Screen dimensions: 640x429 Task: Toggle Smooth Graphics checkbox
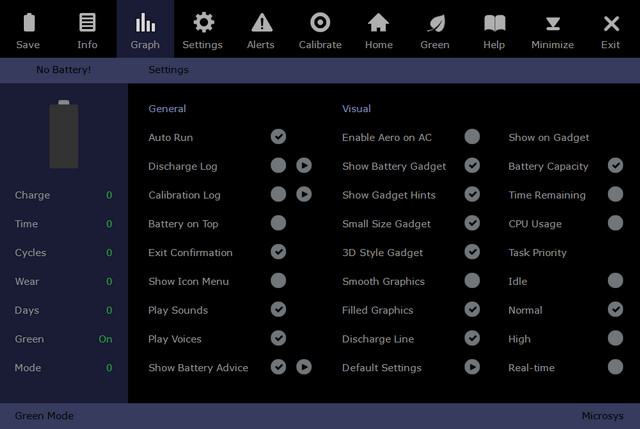coord(472,281)
